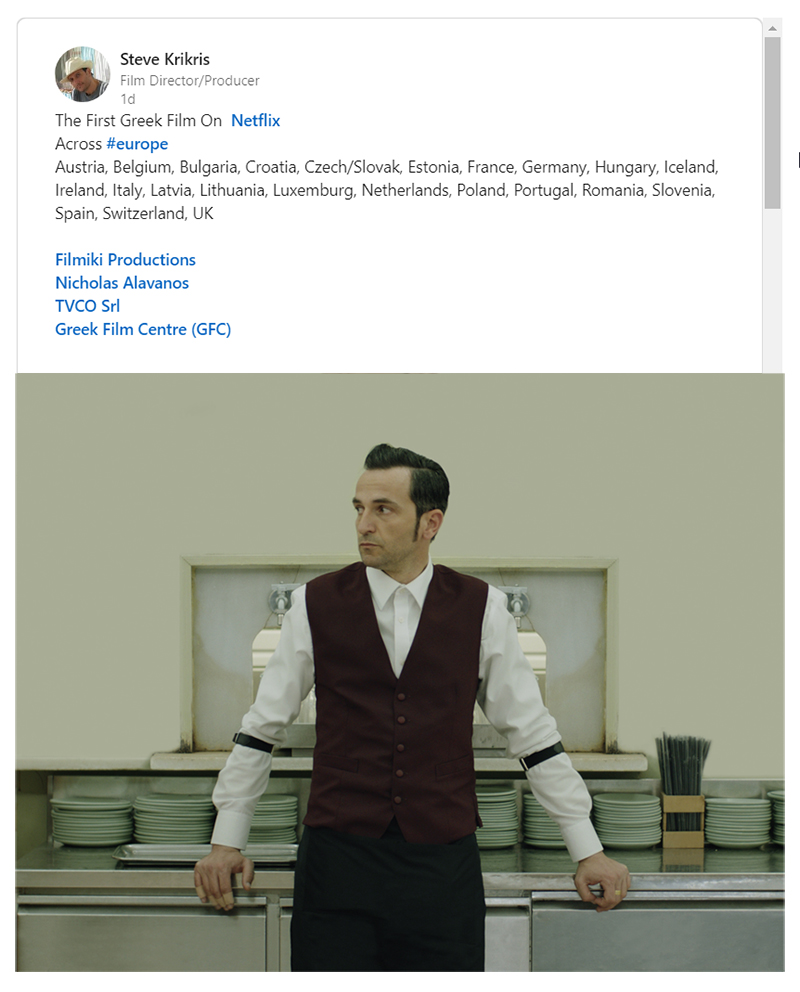Click scrollbar track below the thumb

click(772, 291)
